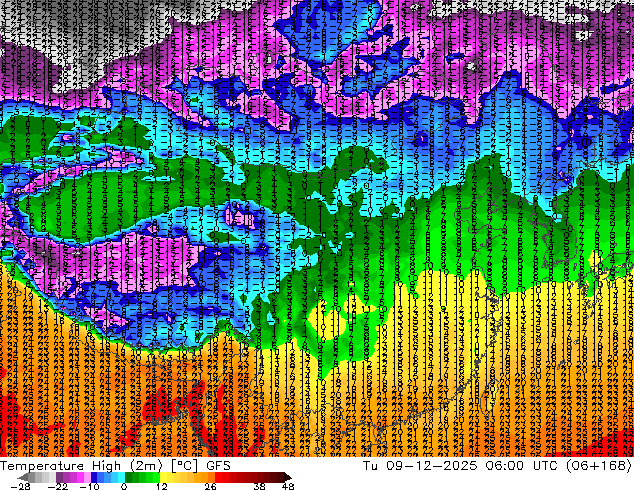Click the dark right arrow end of the color scale

point(287,477)
